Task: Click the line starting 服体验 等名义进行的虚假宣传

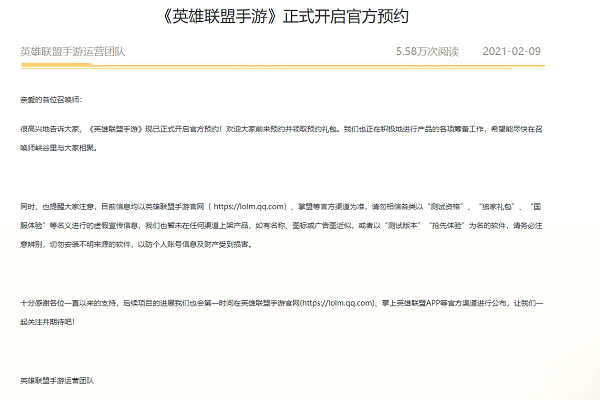Action: pos(281,225)
